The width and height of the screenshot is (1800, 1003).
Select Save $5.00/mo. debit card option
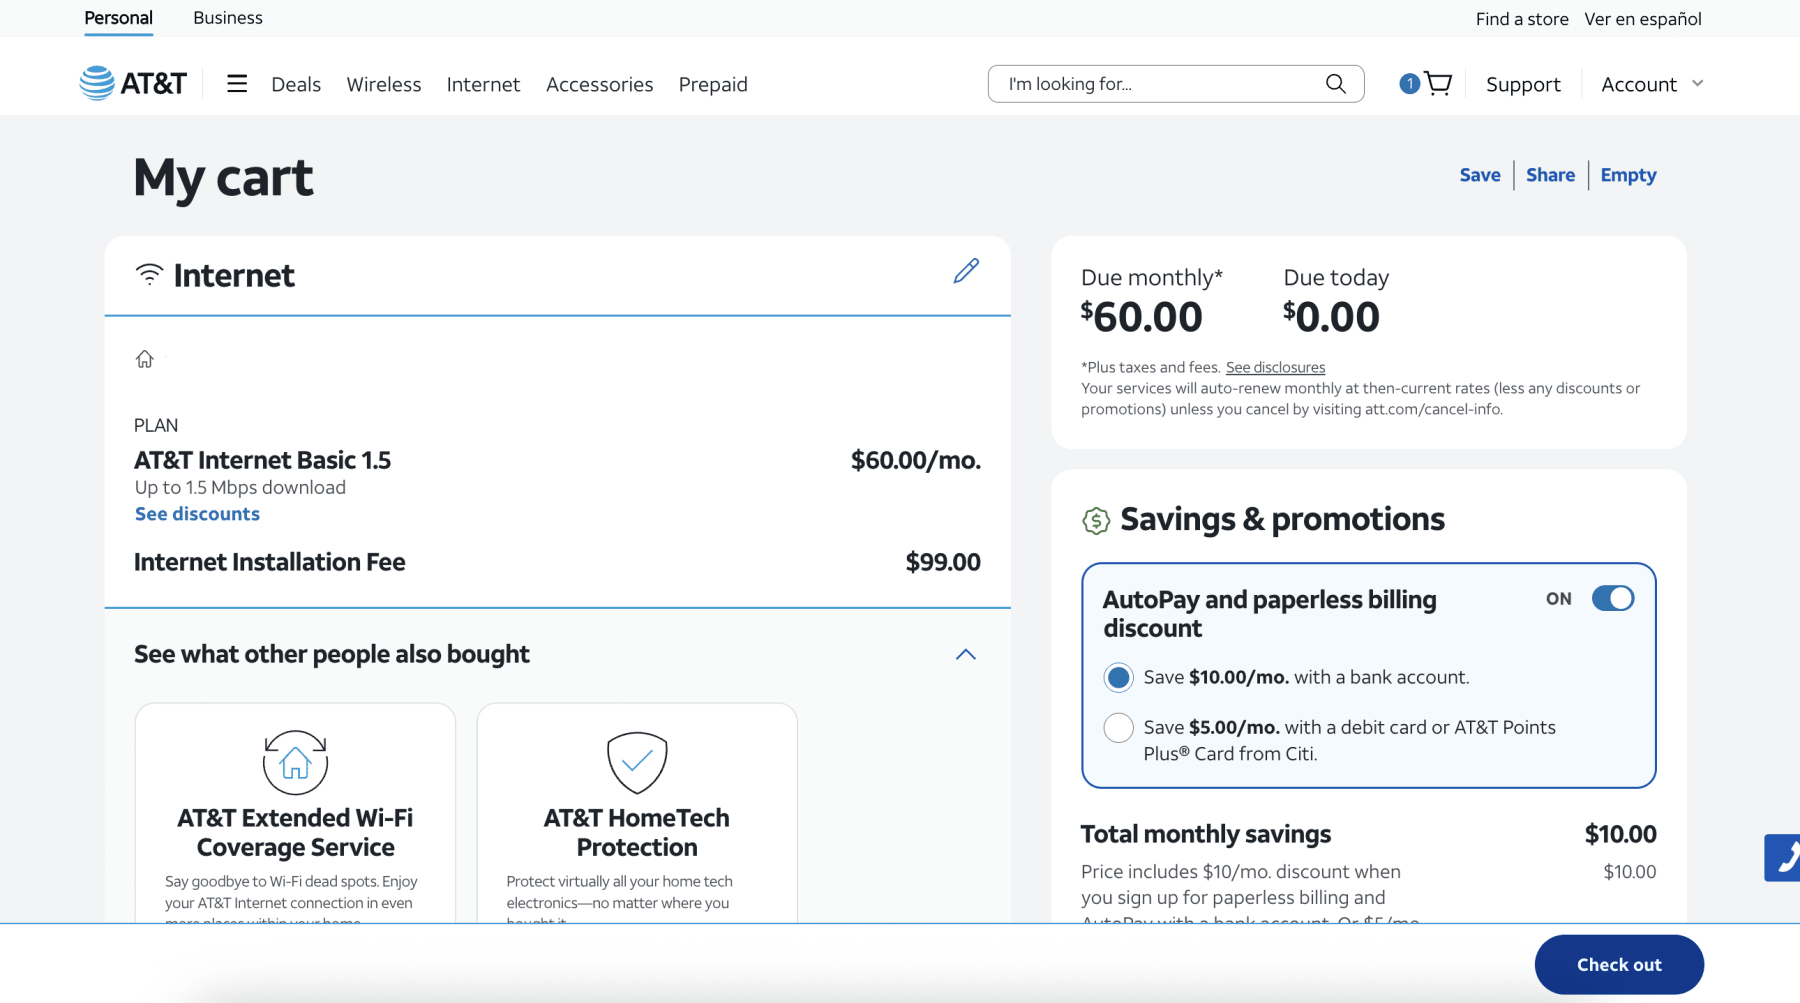point(1119,728)
